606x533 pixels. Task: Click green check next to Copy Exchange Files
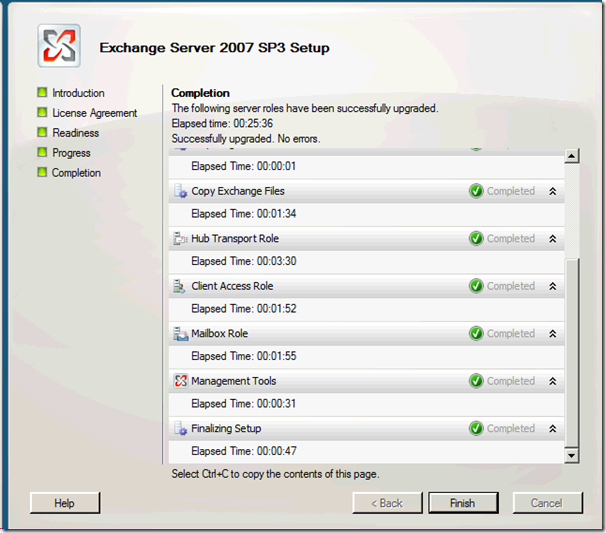coord(476,191)
